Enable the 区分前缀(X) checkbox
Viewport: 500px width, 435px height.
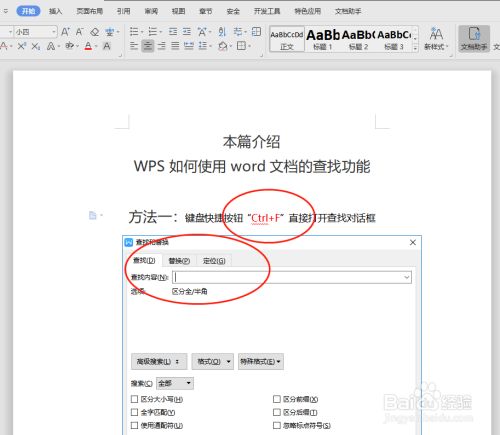277,399
